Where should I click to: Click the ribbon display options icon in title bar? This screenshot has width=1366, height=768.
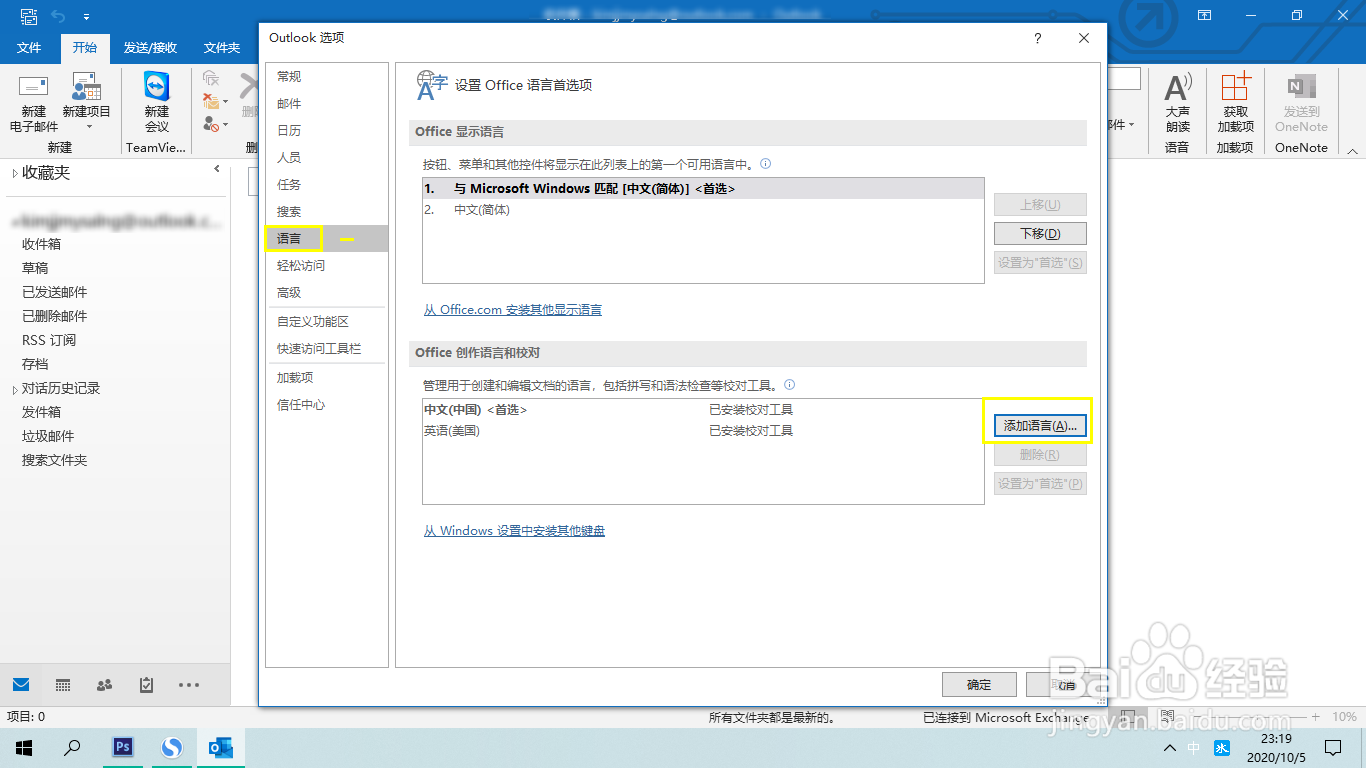click(x=1204, y=15)
